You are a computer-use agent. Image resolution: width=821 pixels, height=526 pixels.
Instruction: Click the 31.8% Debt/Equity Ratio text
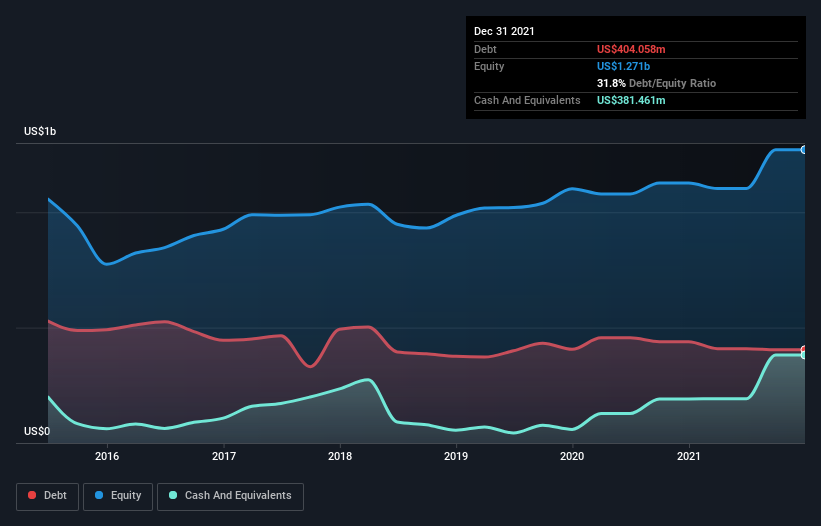pos(656,83)
